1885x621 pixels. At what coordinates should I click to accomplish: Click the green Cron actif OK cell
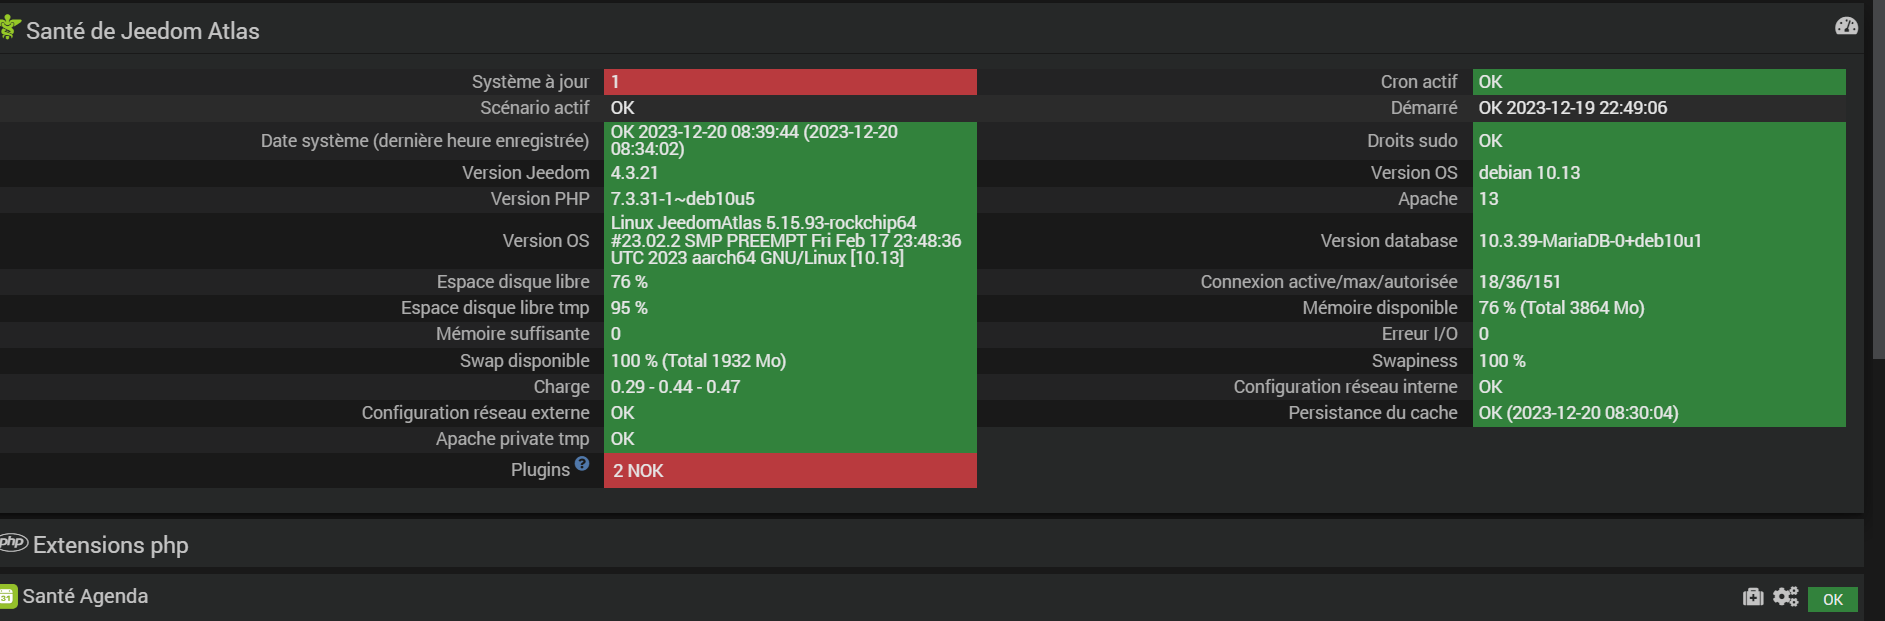[1658, 82]
